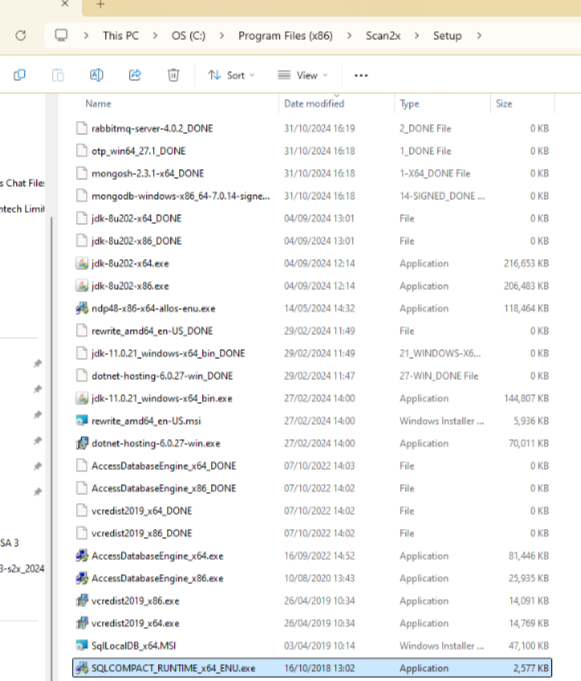Click size 216,653 KB of jdk-8u202-x64.exe
581x681 pixels.
pyautogui.click(x=526, y=263)
